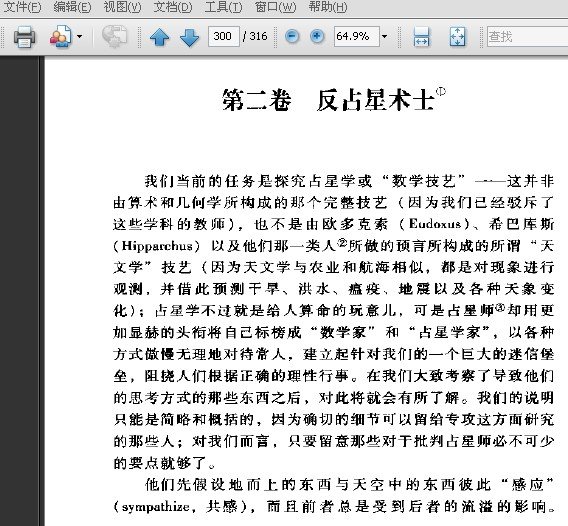The image size is (568, 526).
Task: Click footnote marker ② after 一类人
Action: click(x=342, y=242)
